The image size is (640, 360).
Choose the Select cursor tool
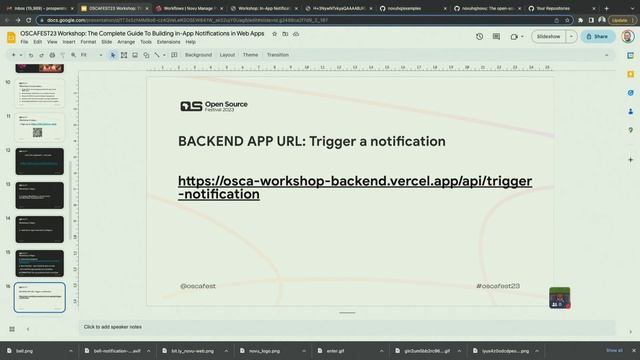113,55
